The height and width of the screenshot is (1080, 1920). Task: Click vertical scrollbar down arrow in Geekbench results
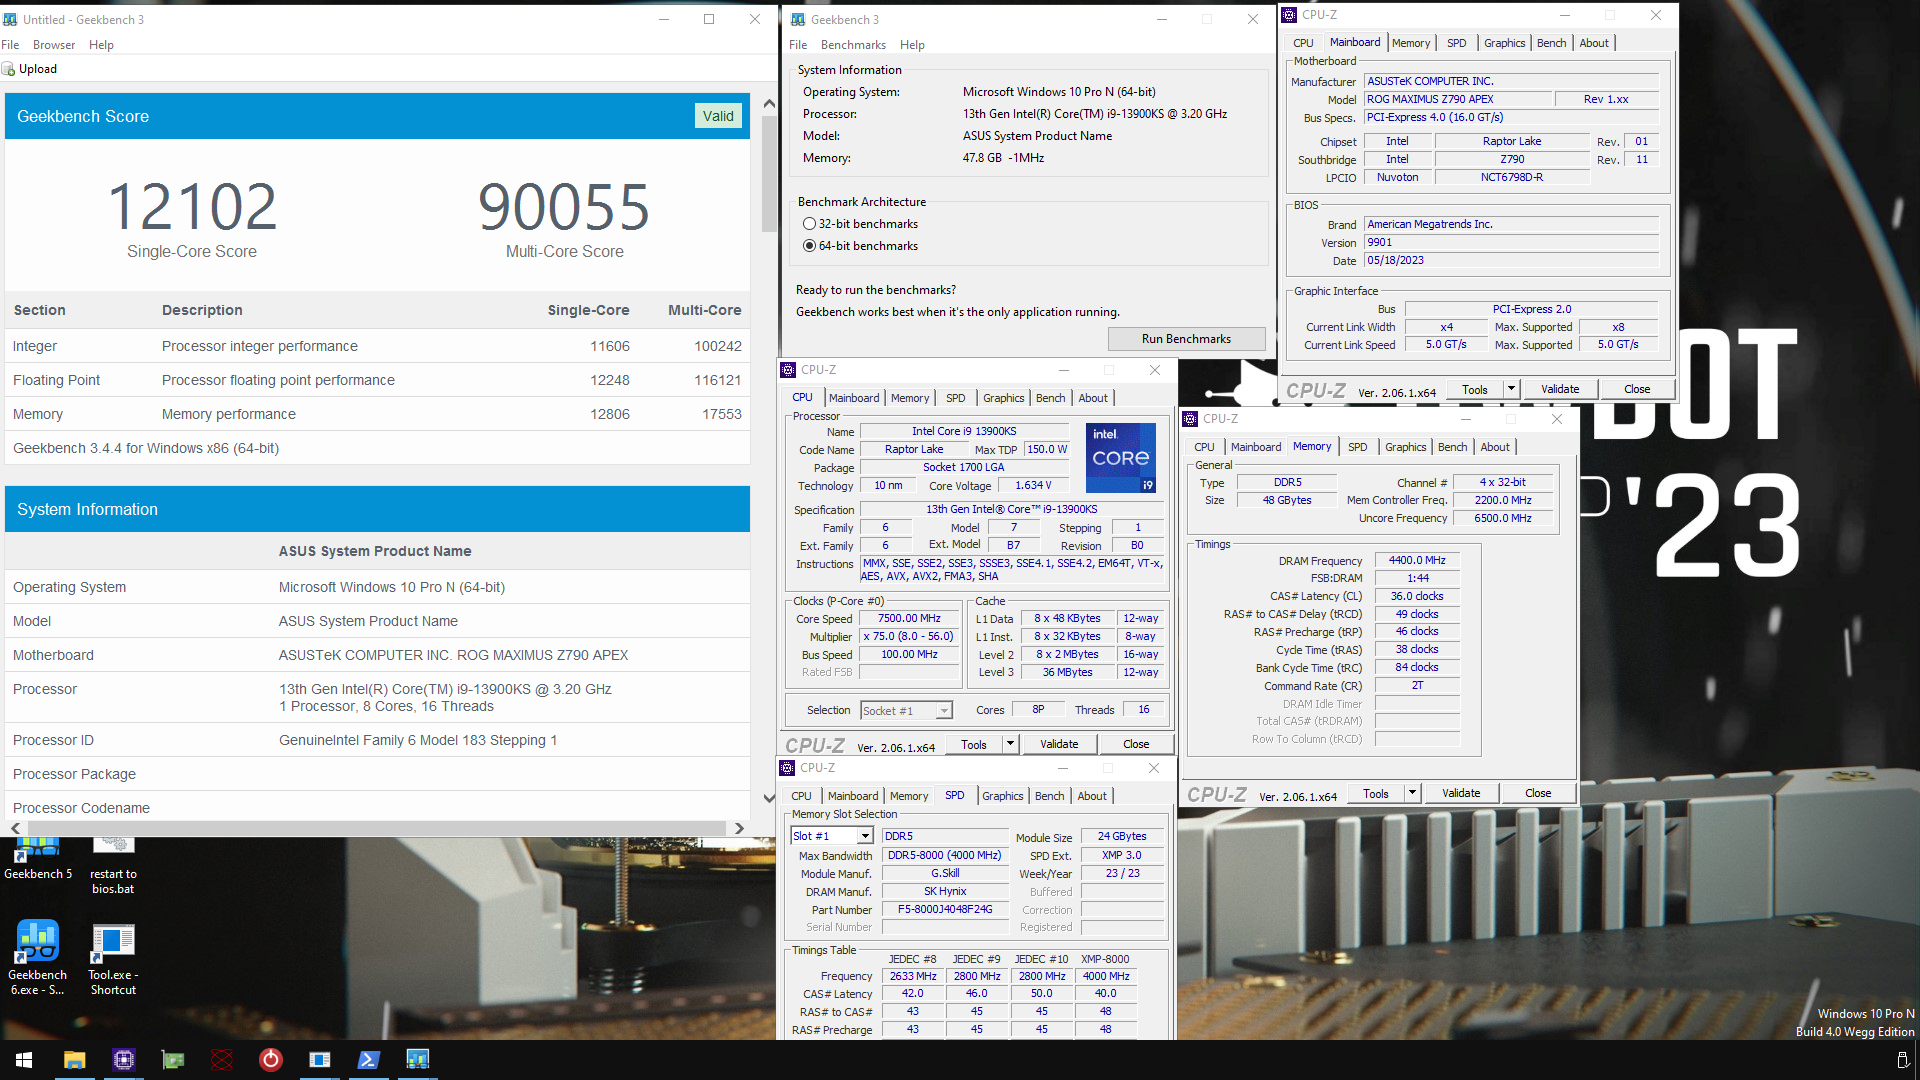[769, 798]
